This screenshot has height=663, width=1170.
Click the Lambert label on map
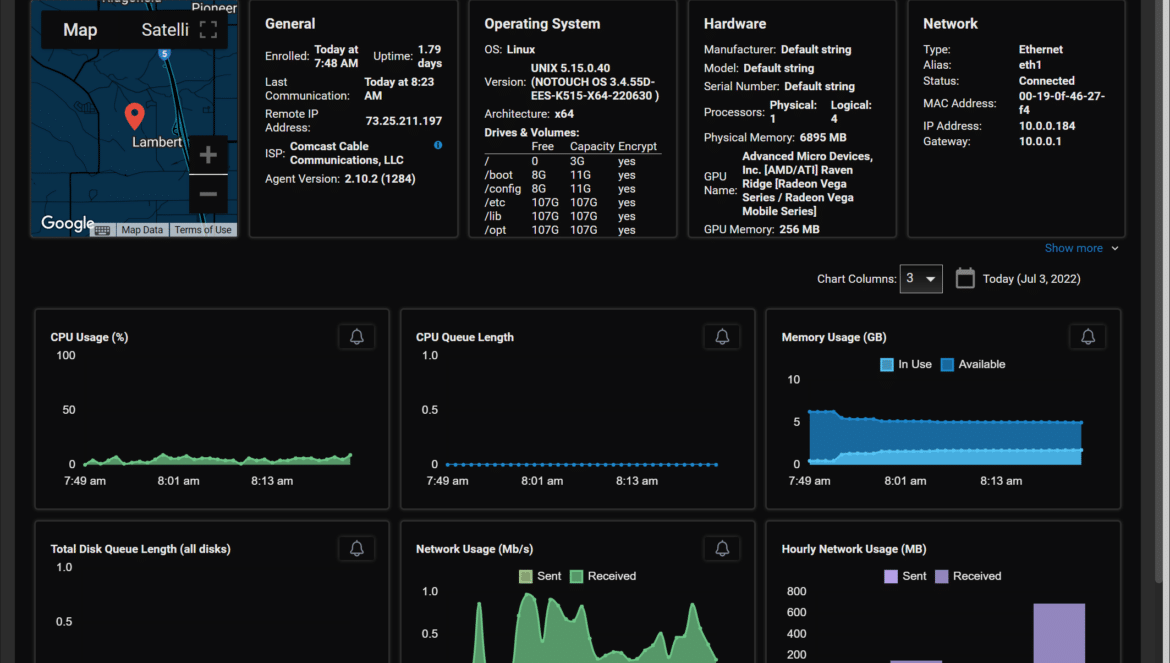click(x=157, y=142)
